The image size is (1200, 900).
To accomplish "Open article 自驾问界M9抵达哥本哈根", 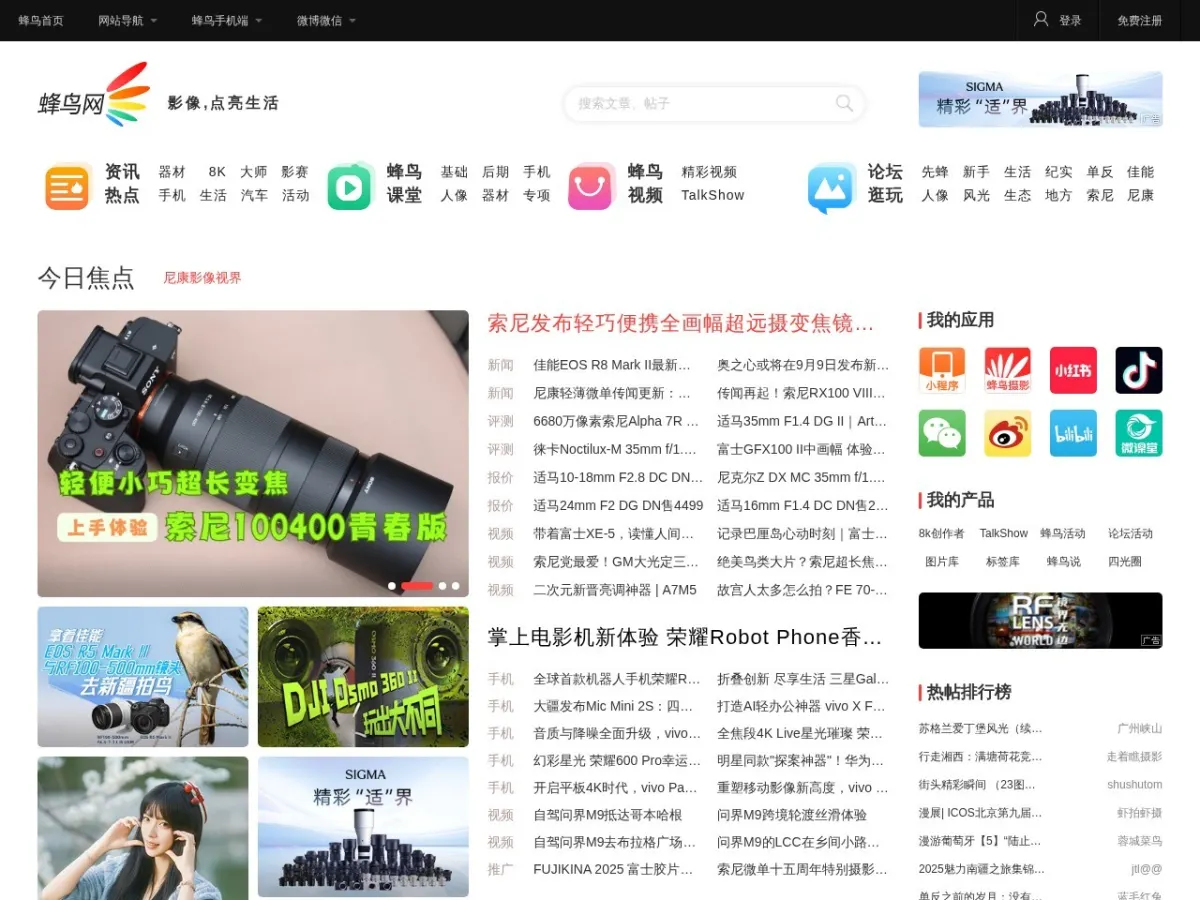I will coord(608,815).
